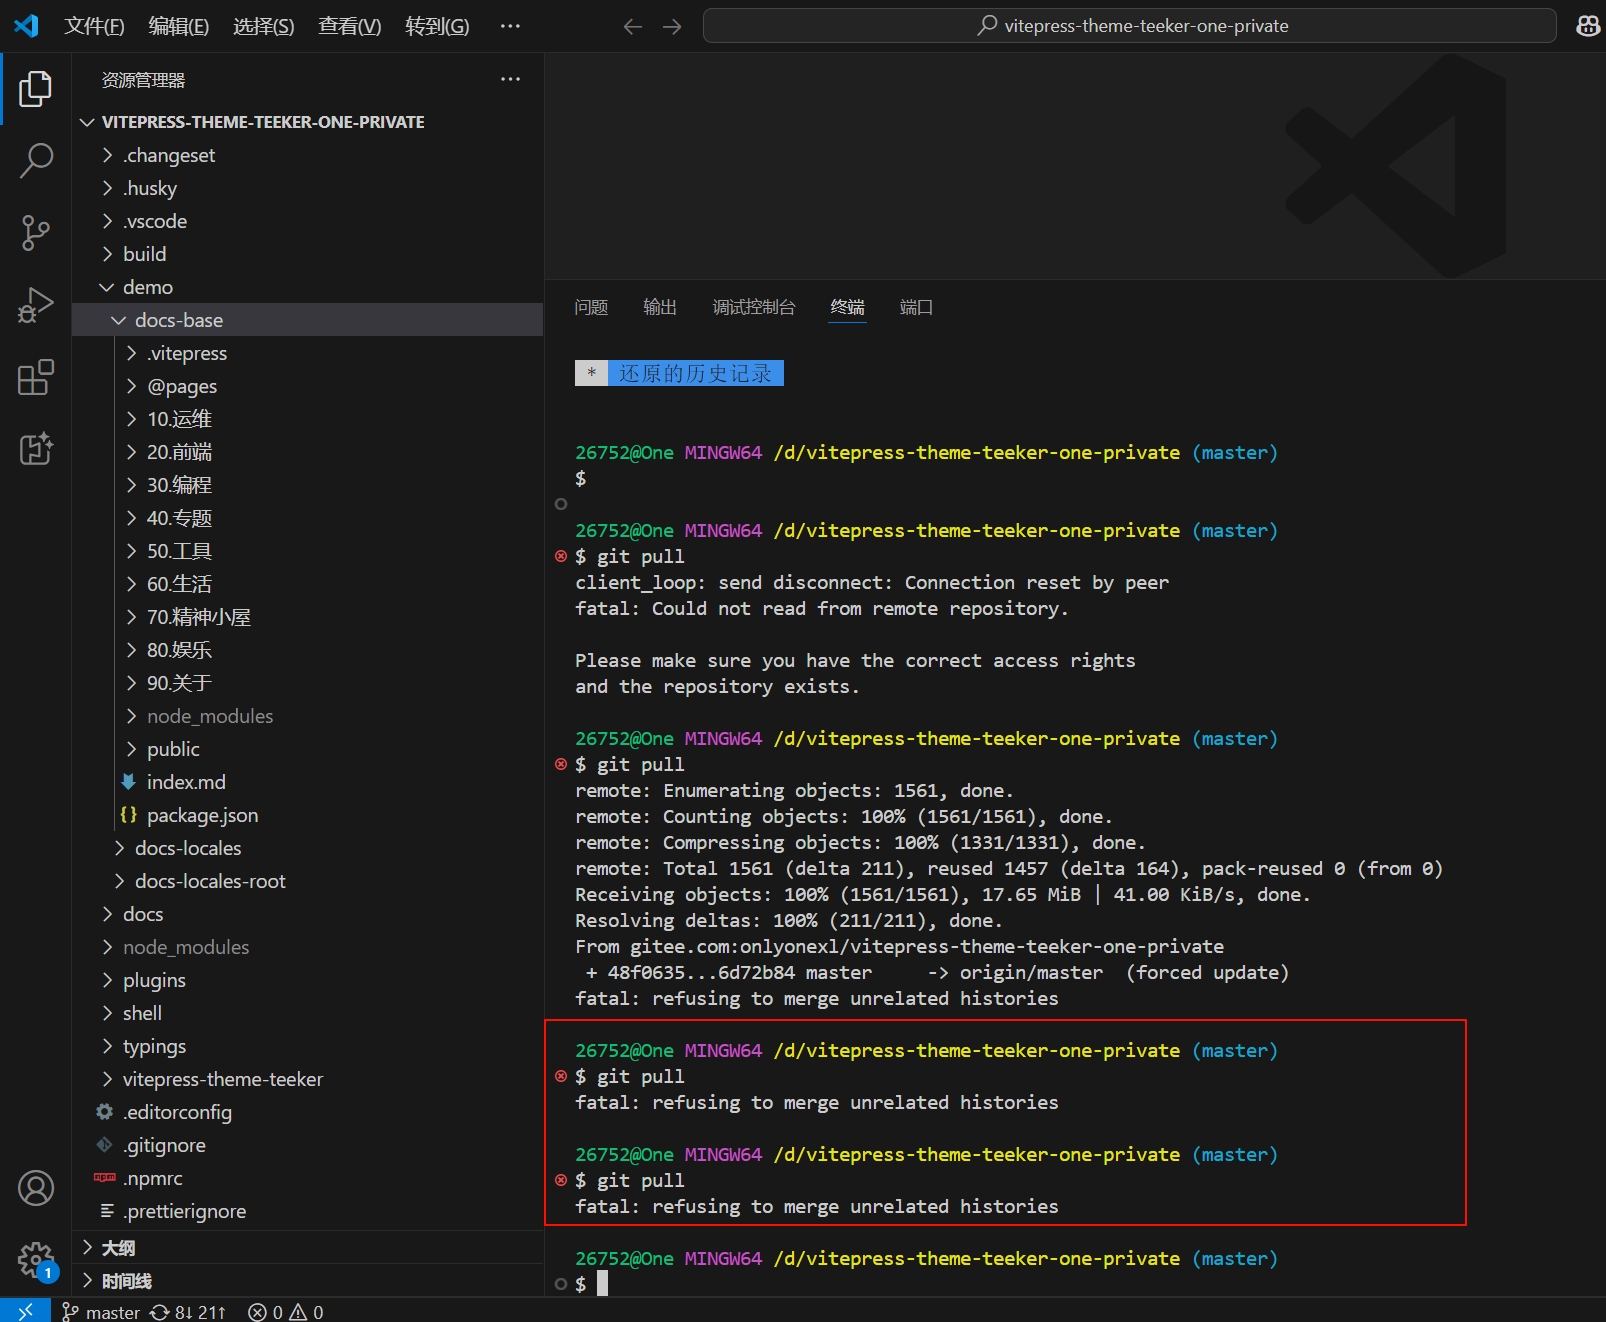The height and width of the screenshot is (1322, 1606).
Task: Open the Accounts icon
Action: pyautogui.click(x=35, y=1188)
